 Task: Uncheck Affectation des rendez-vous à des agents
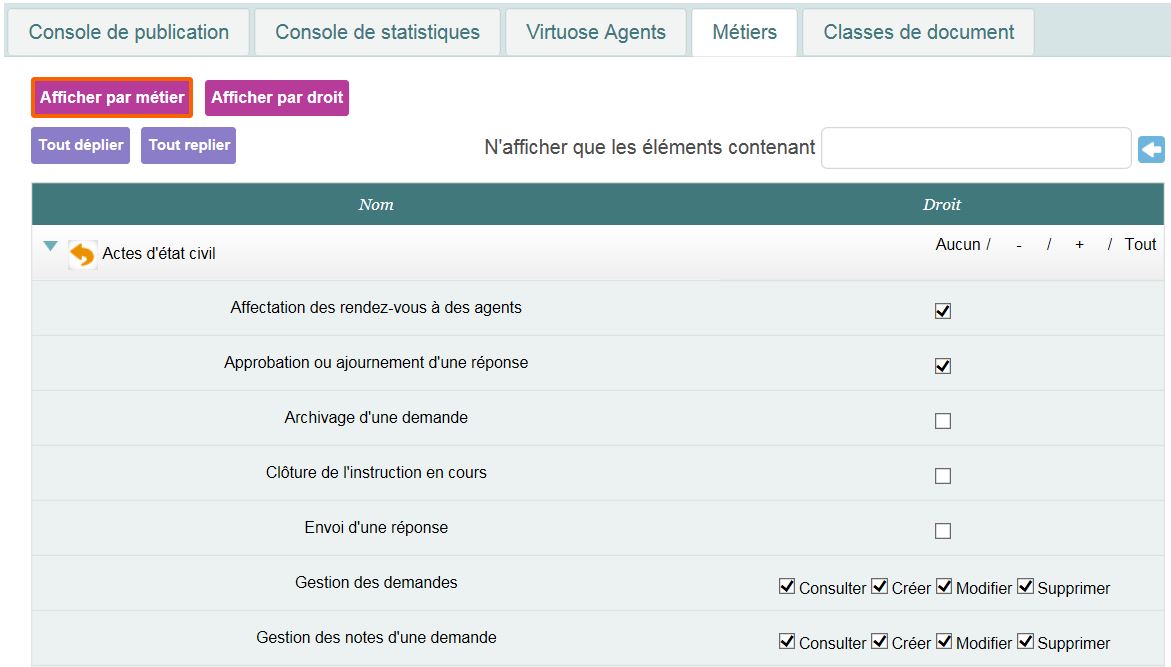942,311
